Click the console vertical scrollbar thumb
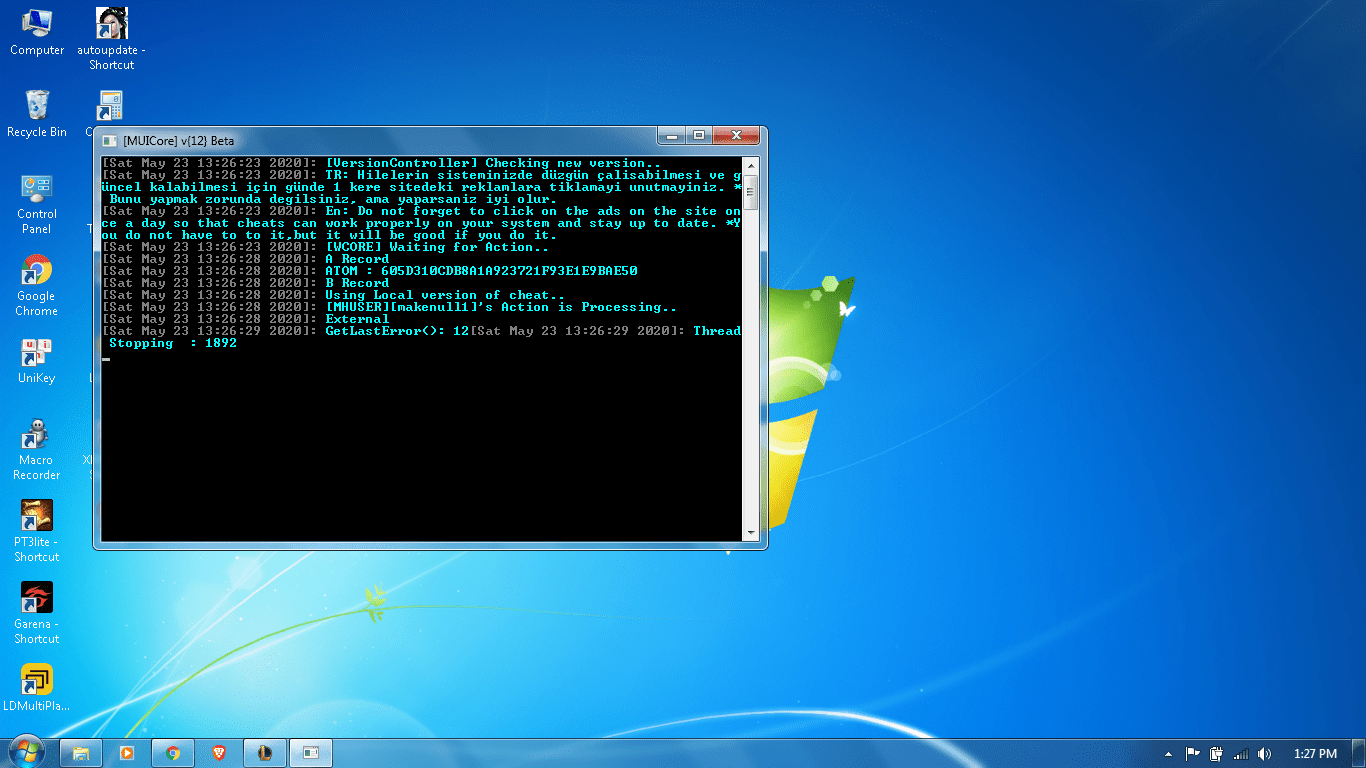This screenshot has width=1366, height=768. 750,191
